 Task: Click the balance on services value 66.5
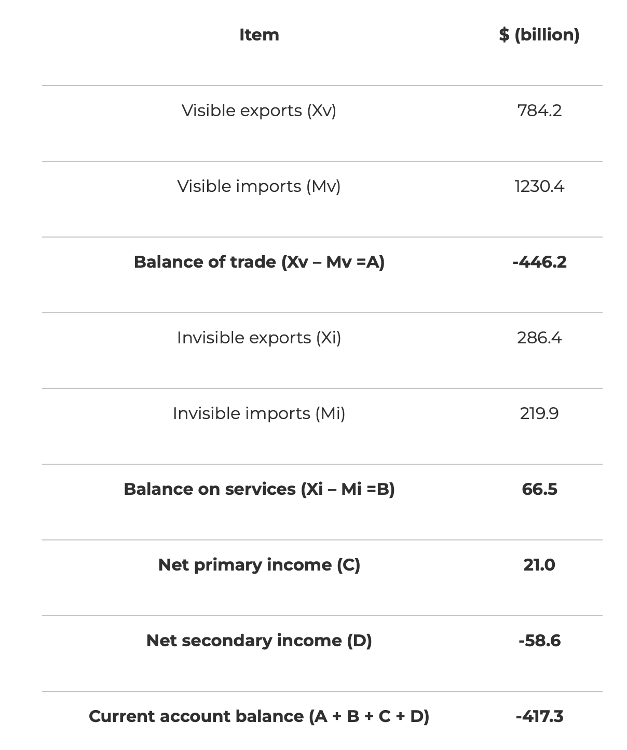[x=539, y=490]
